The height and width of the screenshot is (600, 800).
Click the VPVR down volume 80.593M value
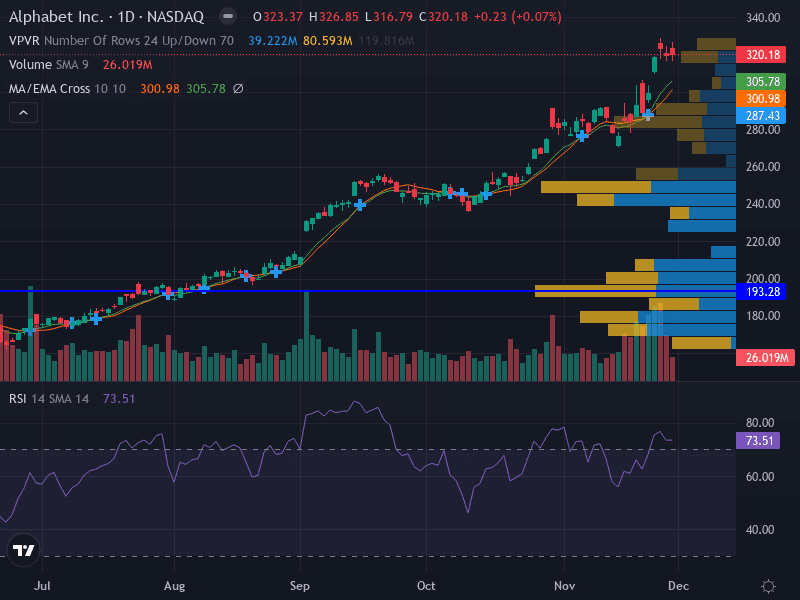point(328,41)
